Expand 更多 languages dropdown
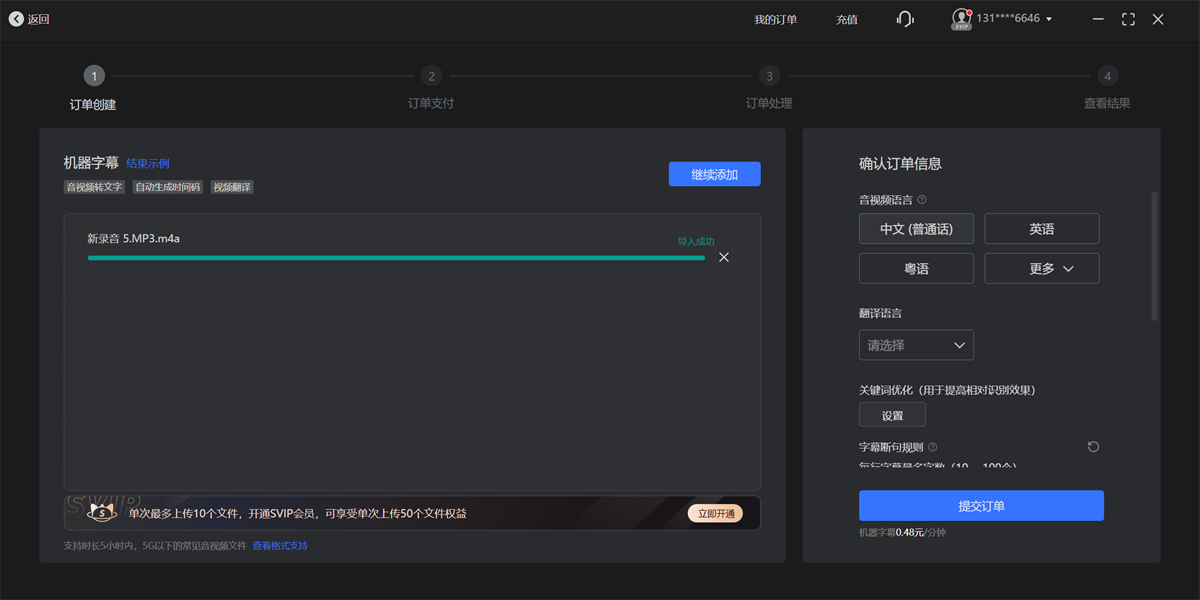Viewport: 1200px width, 600px height. [x=1041, y=268]
